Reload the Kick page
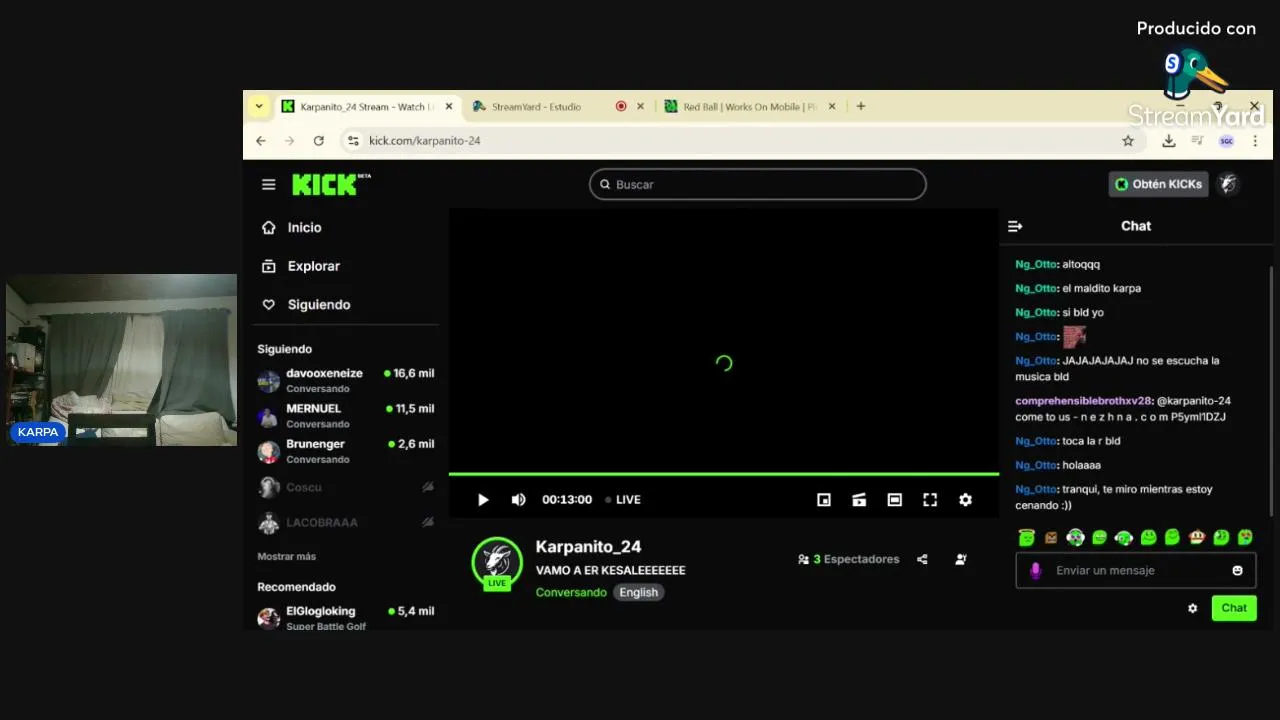Image resolution: width=1280 pixels, height=720 pixels. (319, 141)
